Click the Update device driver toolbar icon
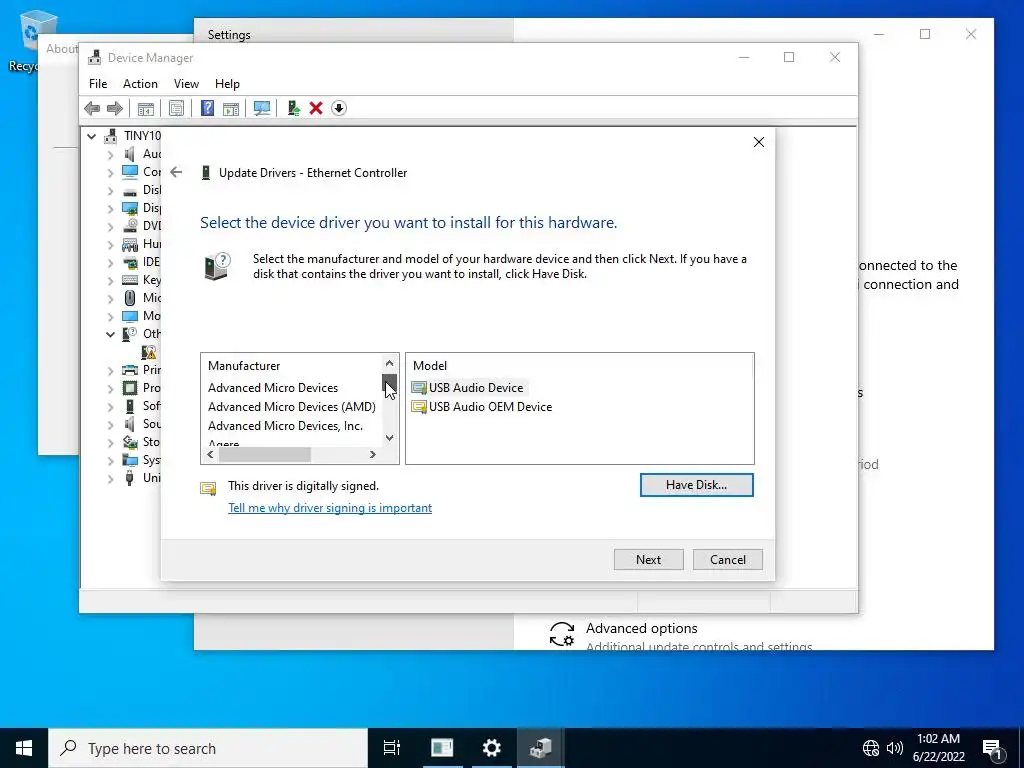Screen dimensions: 1024x768 click(x=293, y=108)
